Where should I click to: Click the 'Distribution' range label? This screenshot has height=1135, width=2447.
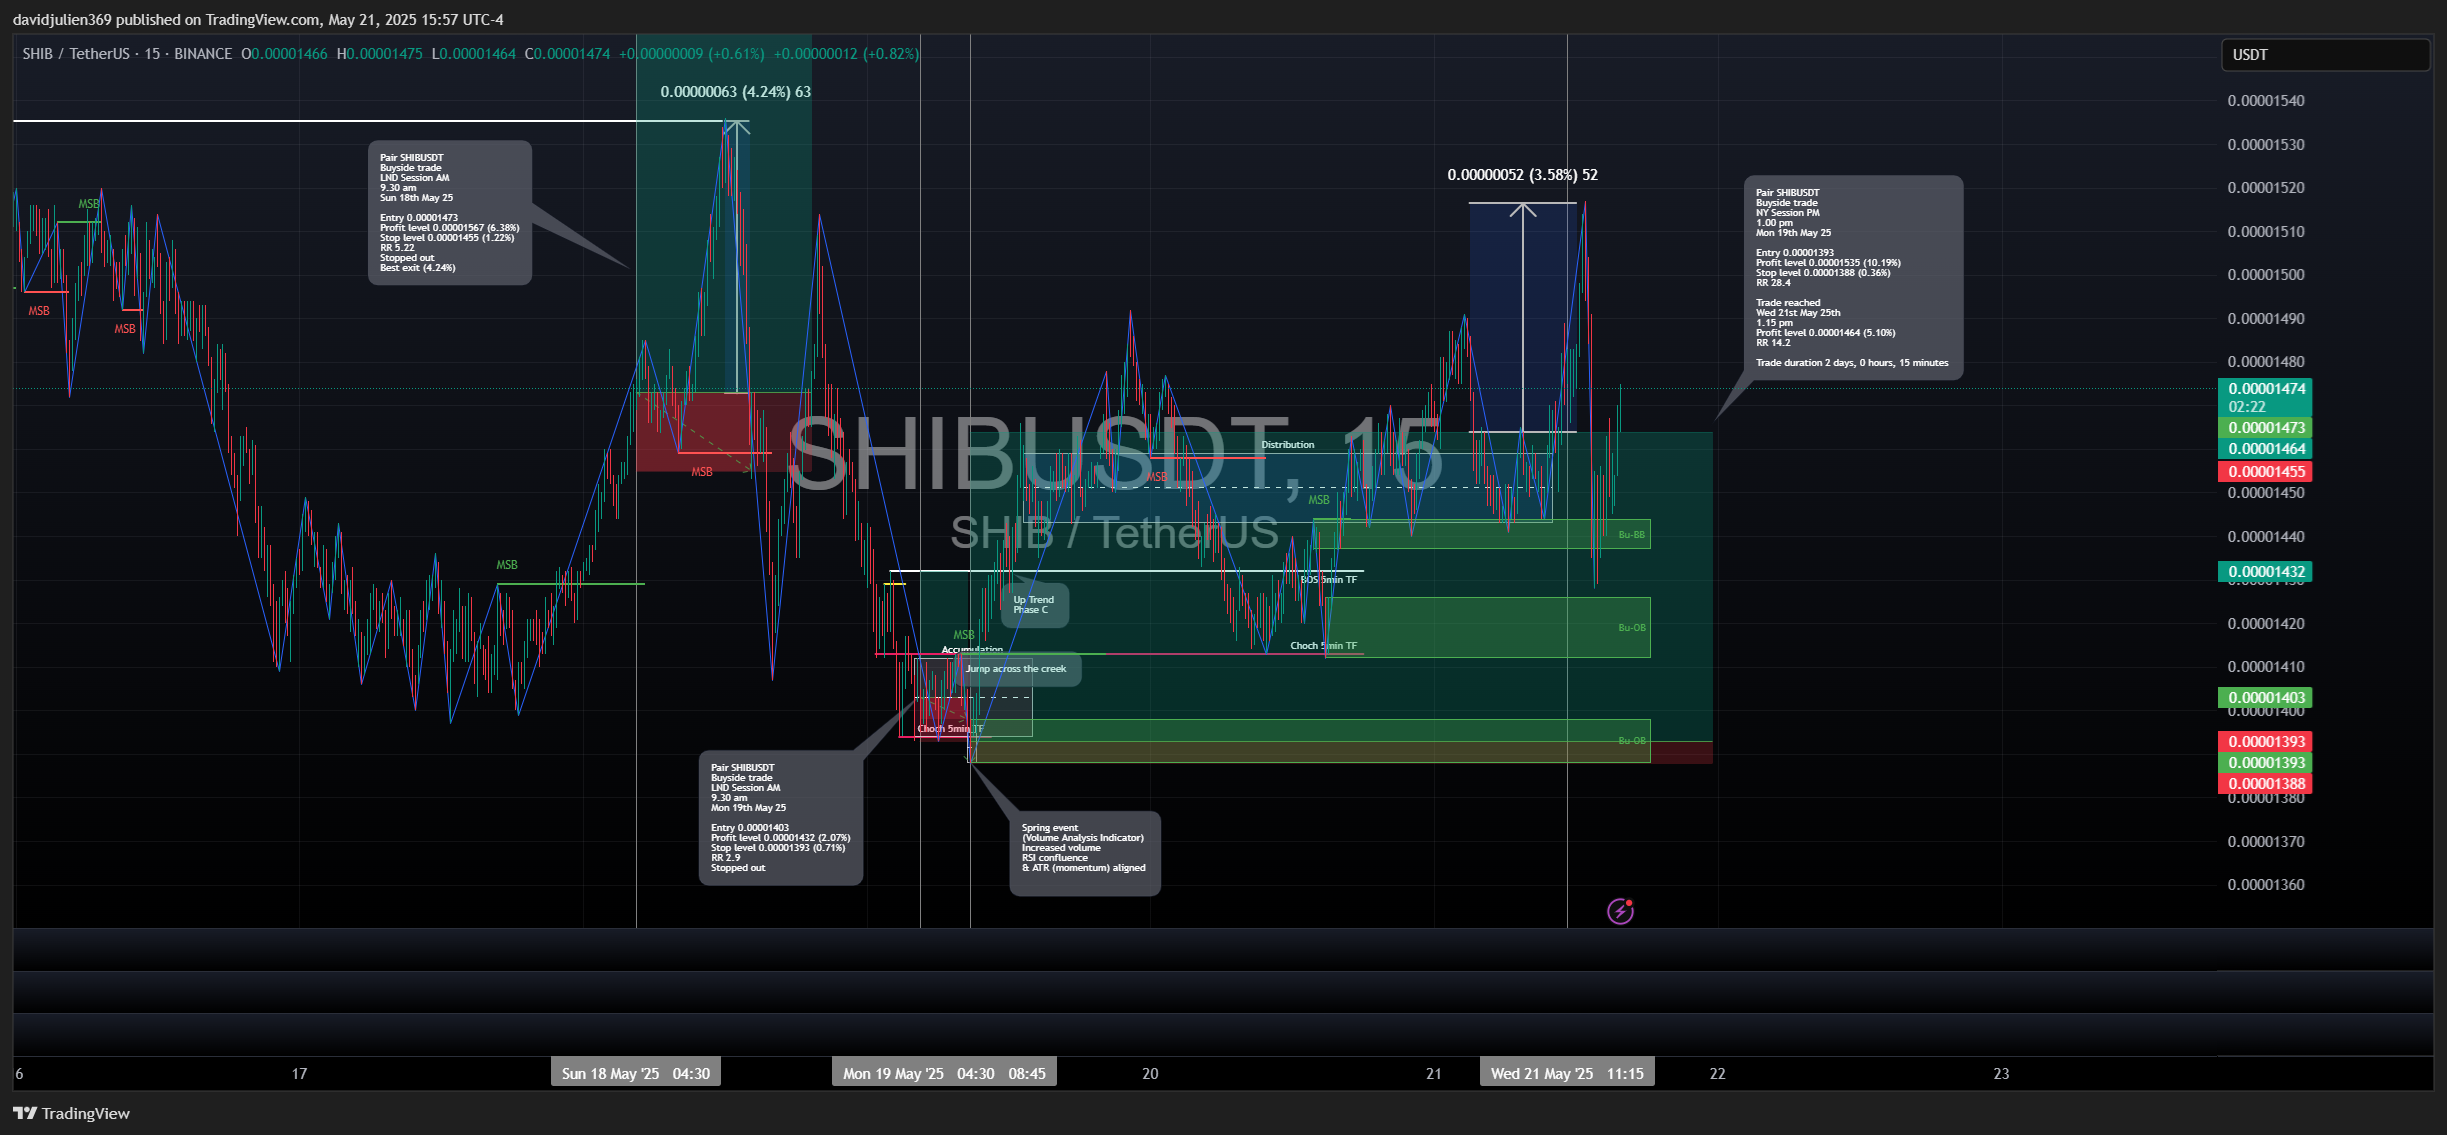1288,445
